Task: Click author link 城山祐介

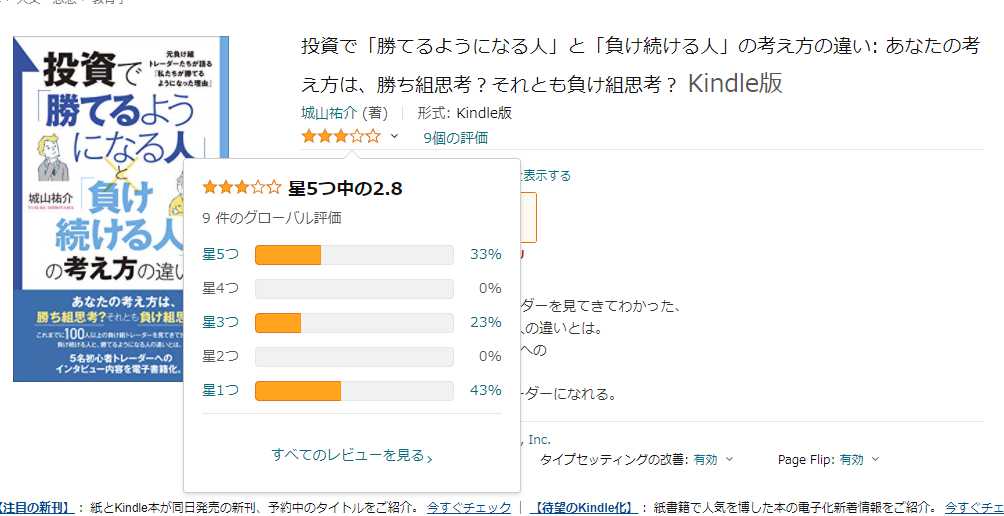Action: (329, 113)
